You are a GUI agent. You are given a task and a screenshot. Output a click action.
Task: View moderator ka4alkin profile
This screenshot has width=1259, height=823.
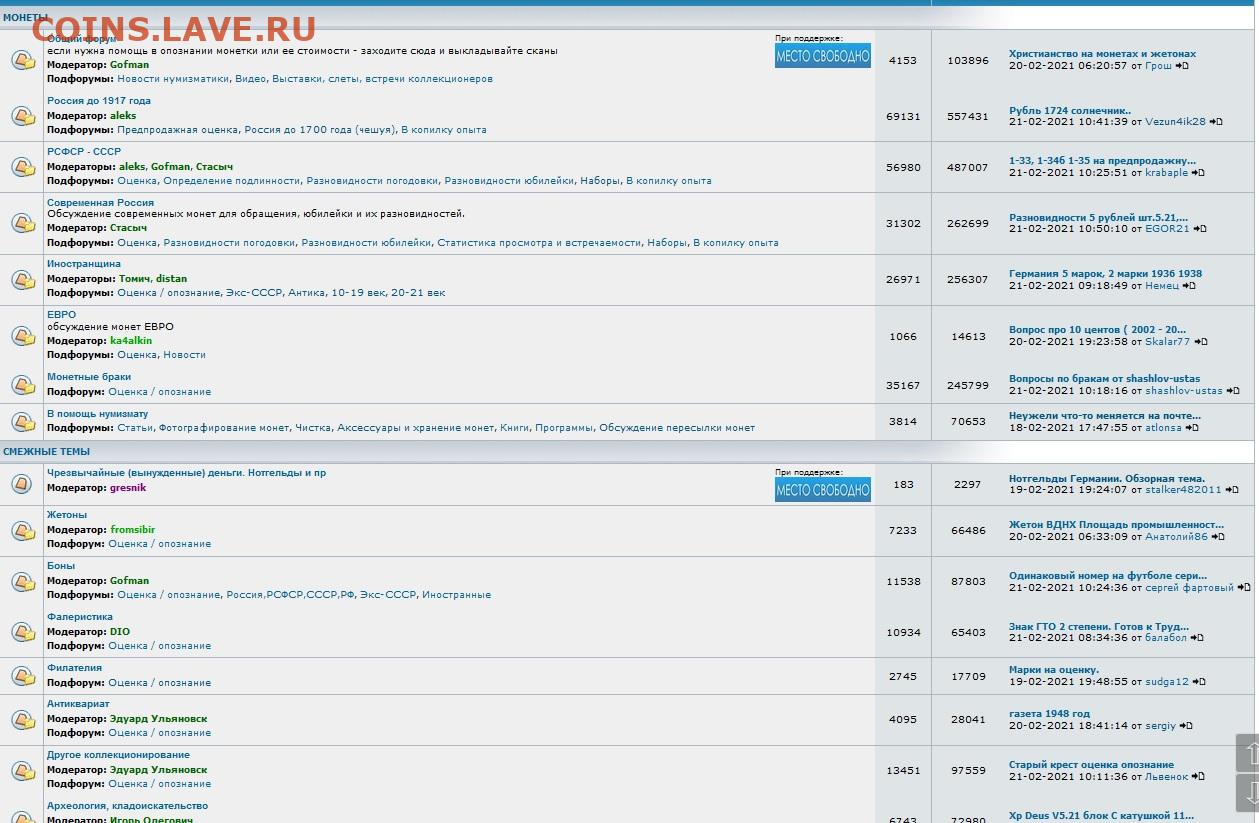click(x=131, y=341)
